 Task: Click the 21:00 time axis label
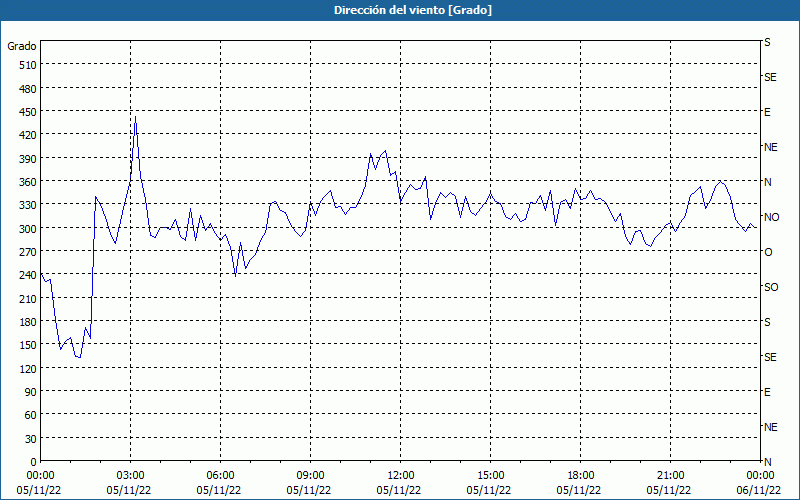pos(670,476)
